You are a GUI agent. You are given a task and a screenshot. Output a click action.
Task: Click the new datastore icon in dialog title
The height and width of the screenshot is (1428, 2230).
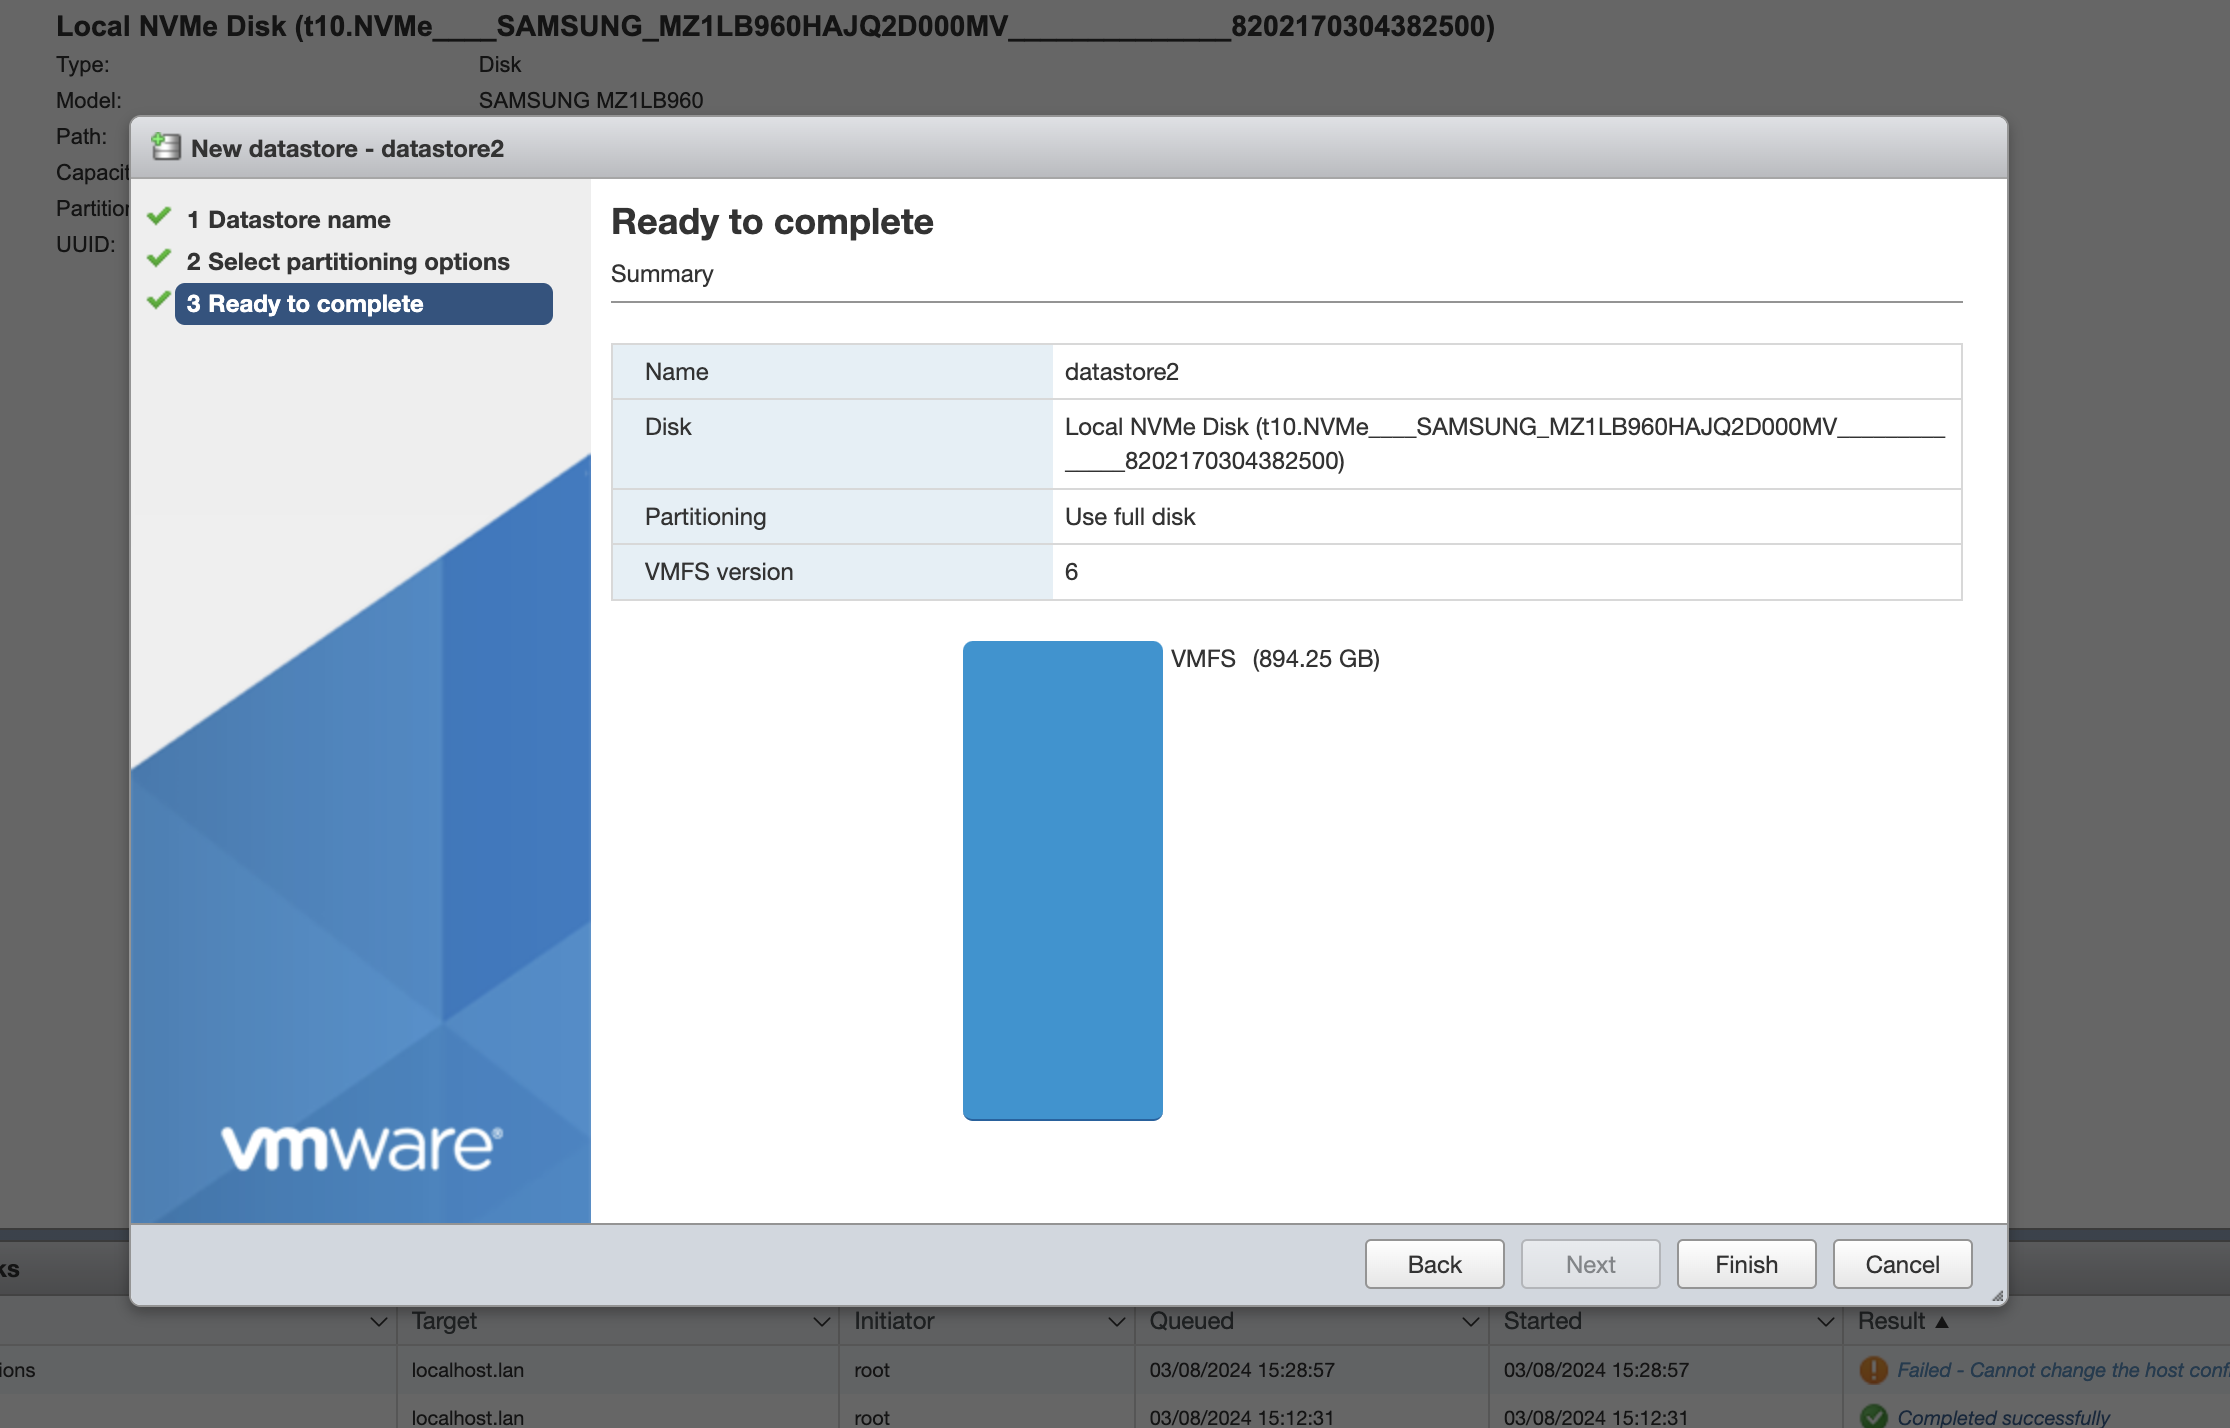pos(165,148)
